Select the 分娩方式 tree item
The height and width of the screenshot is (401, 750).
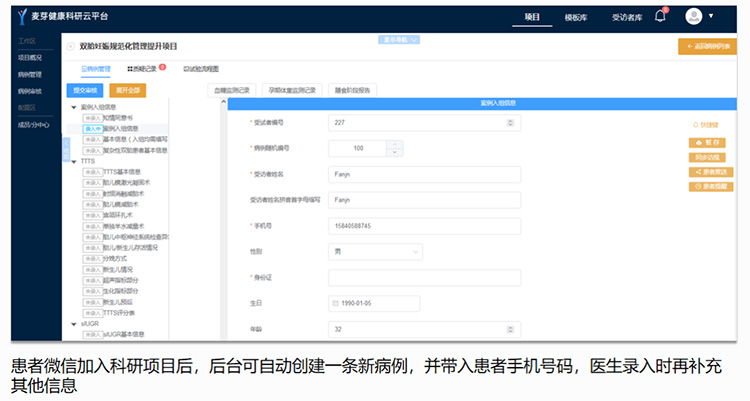pos(105,259)
